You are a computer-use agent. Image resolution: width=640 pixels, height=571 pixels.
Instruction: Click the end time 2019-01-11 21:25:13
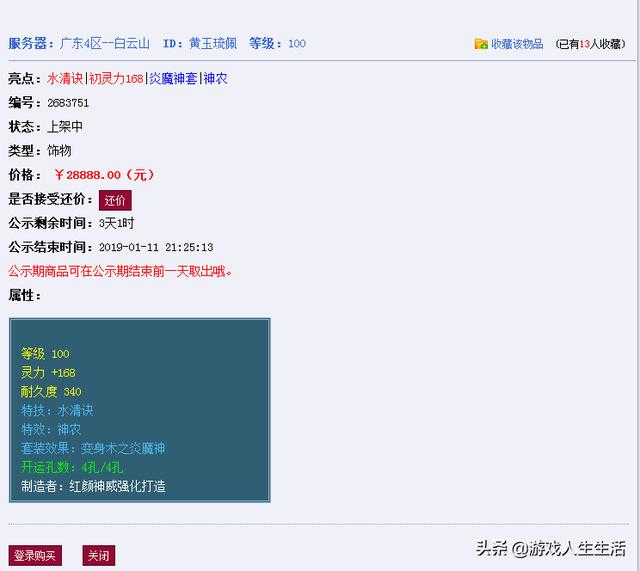pyautogui.click(x=155, y=247)
